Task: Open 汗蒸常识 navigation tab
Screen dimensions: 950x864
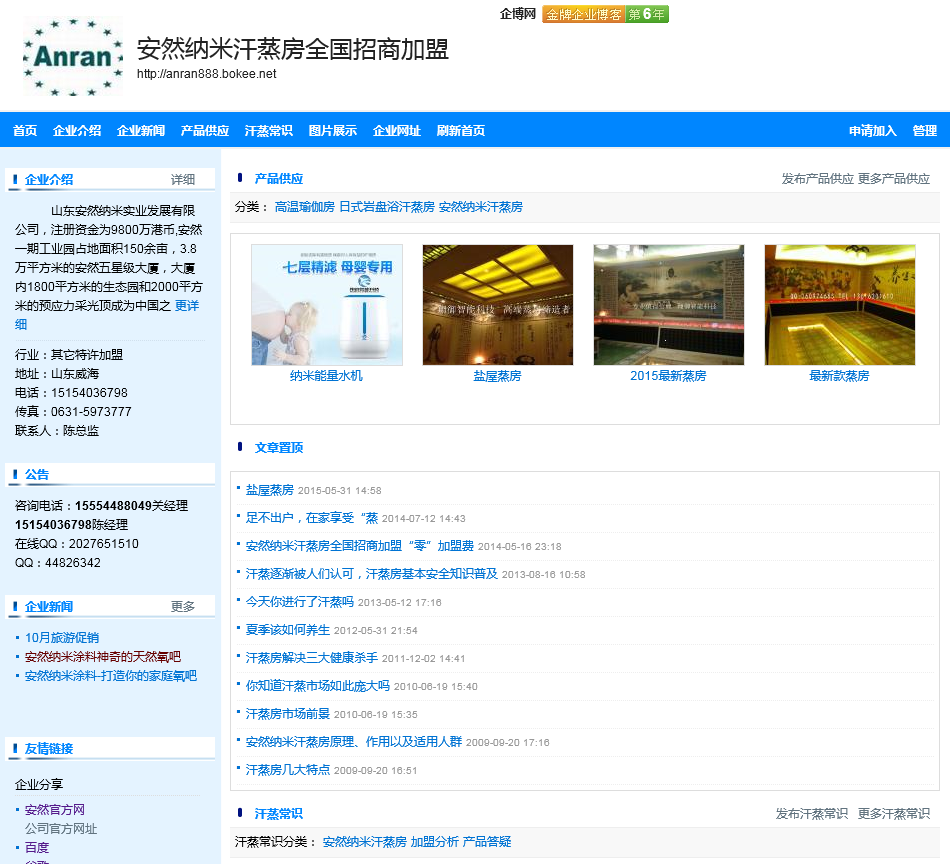Action: (269, 130)
